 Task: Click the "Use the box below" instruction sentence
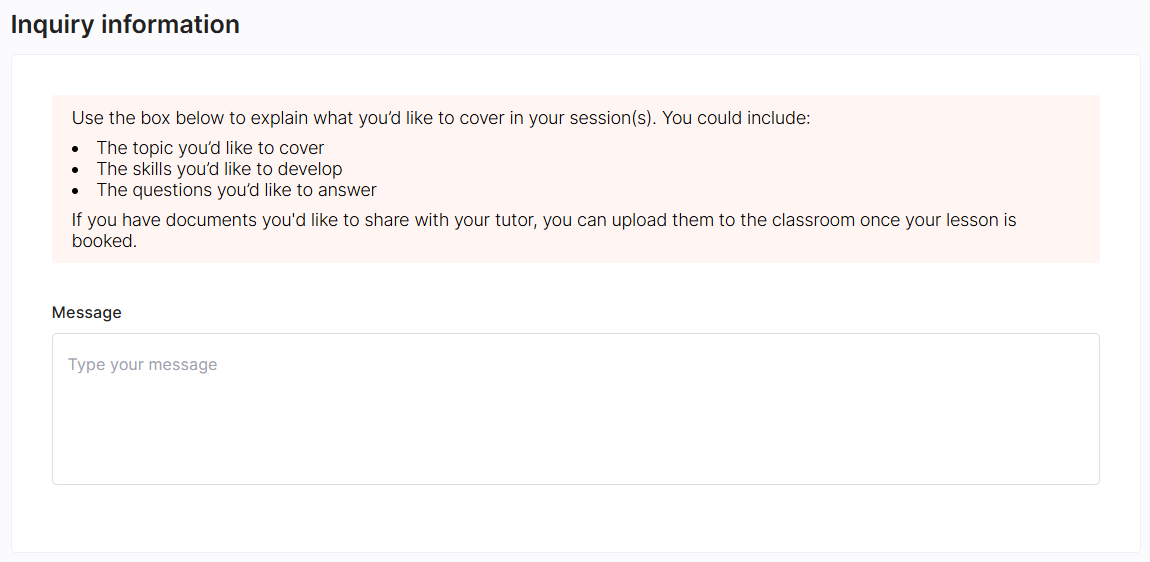(360, 118)
